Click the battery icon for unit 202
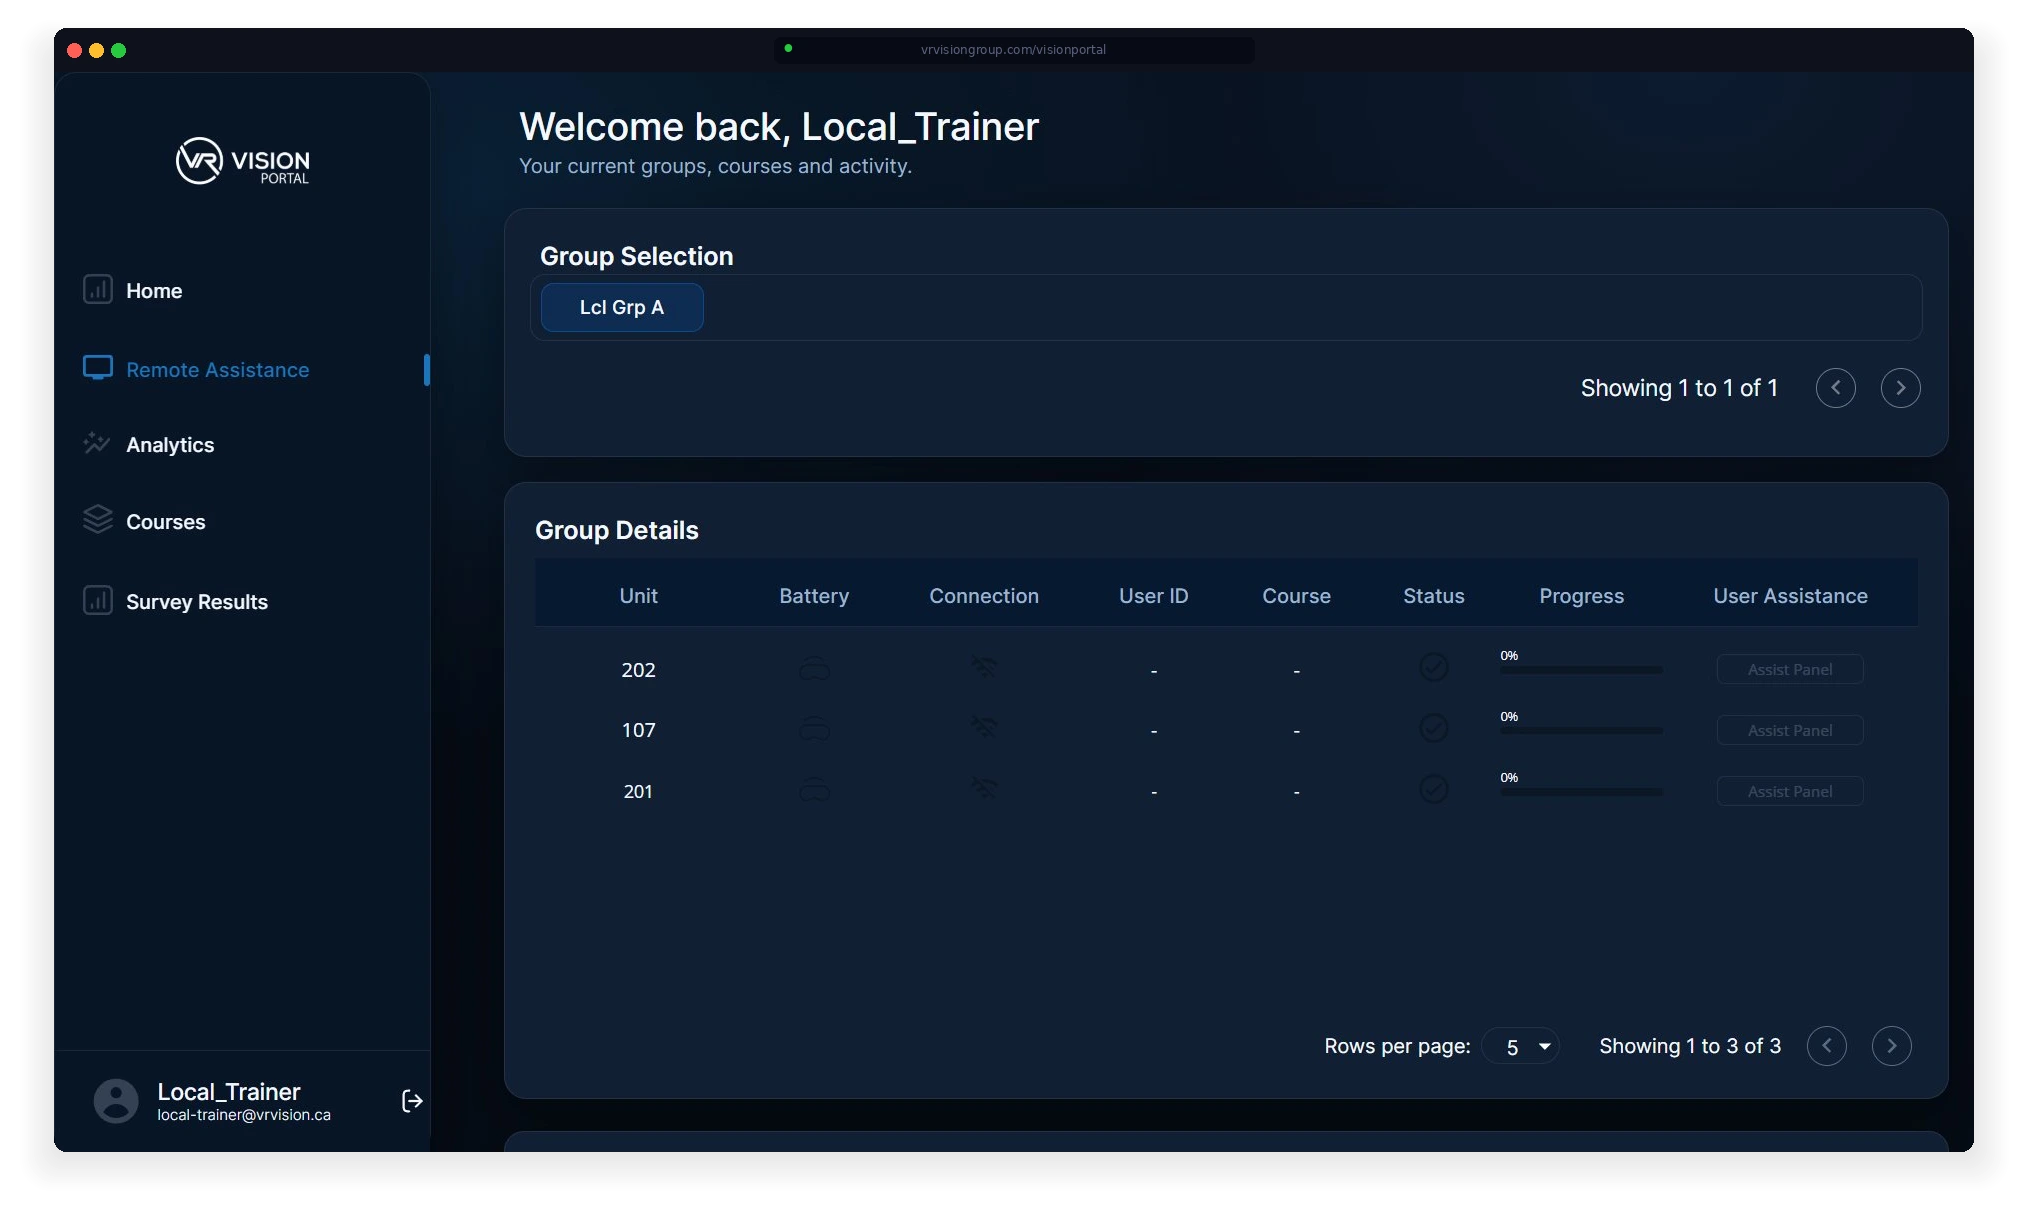The width and height of the screenshot is (2029, 1211). click(813, 669)
